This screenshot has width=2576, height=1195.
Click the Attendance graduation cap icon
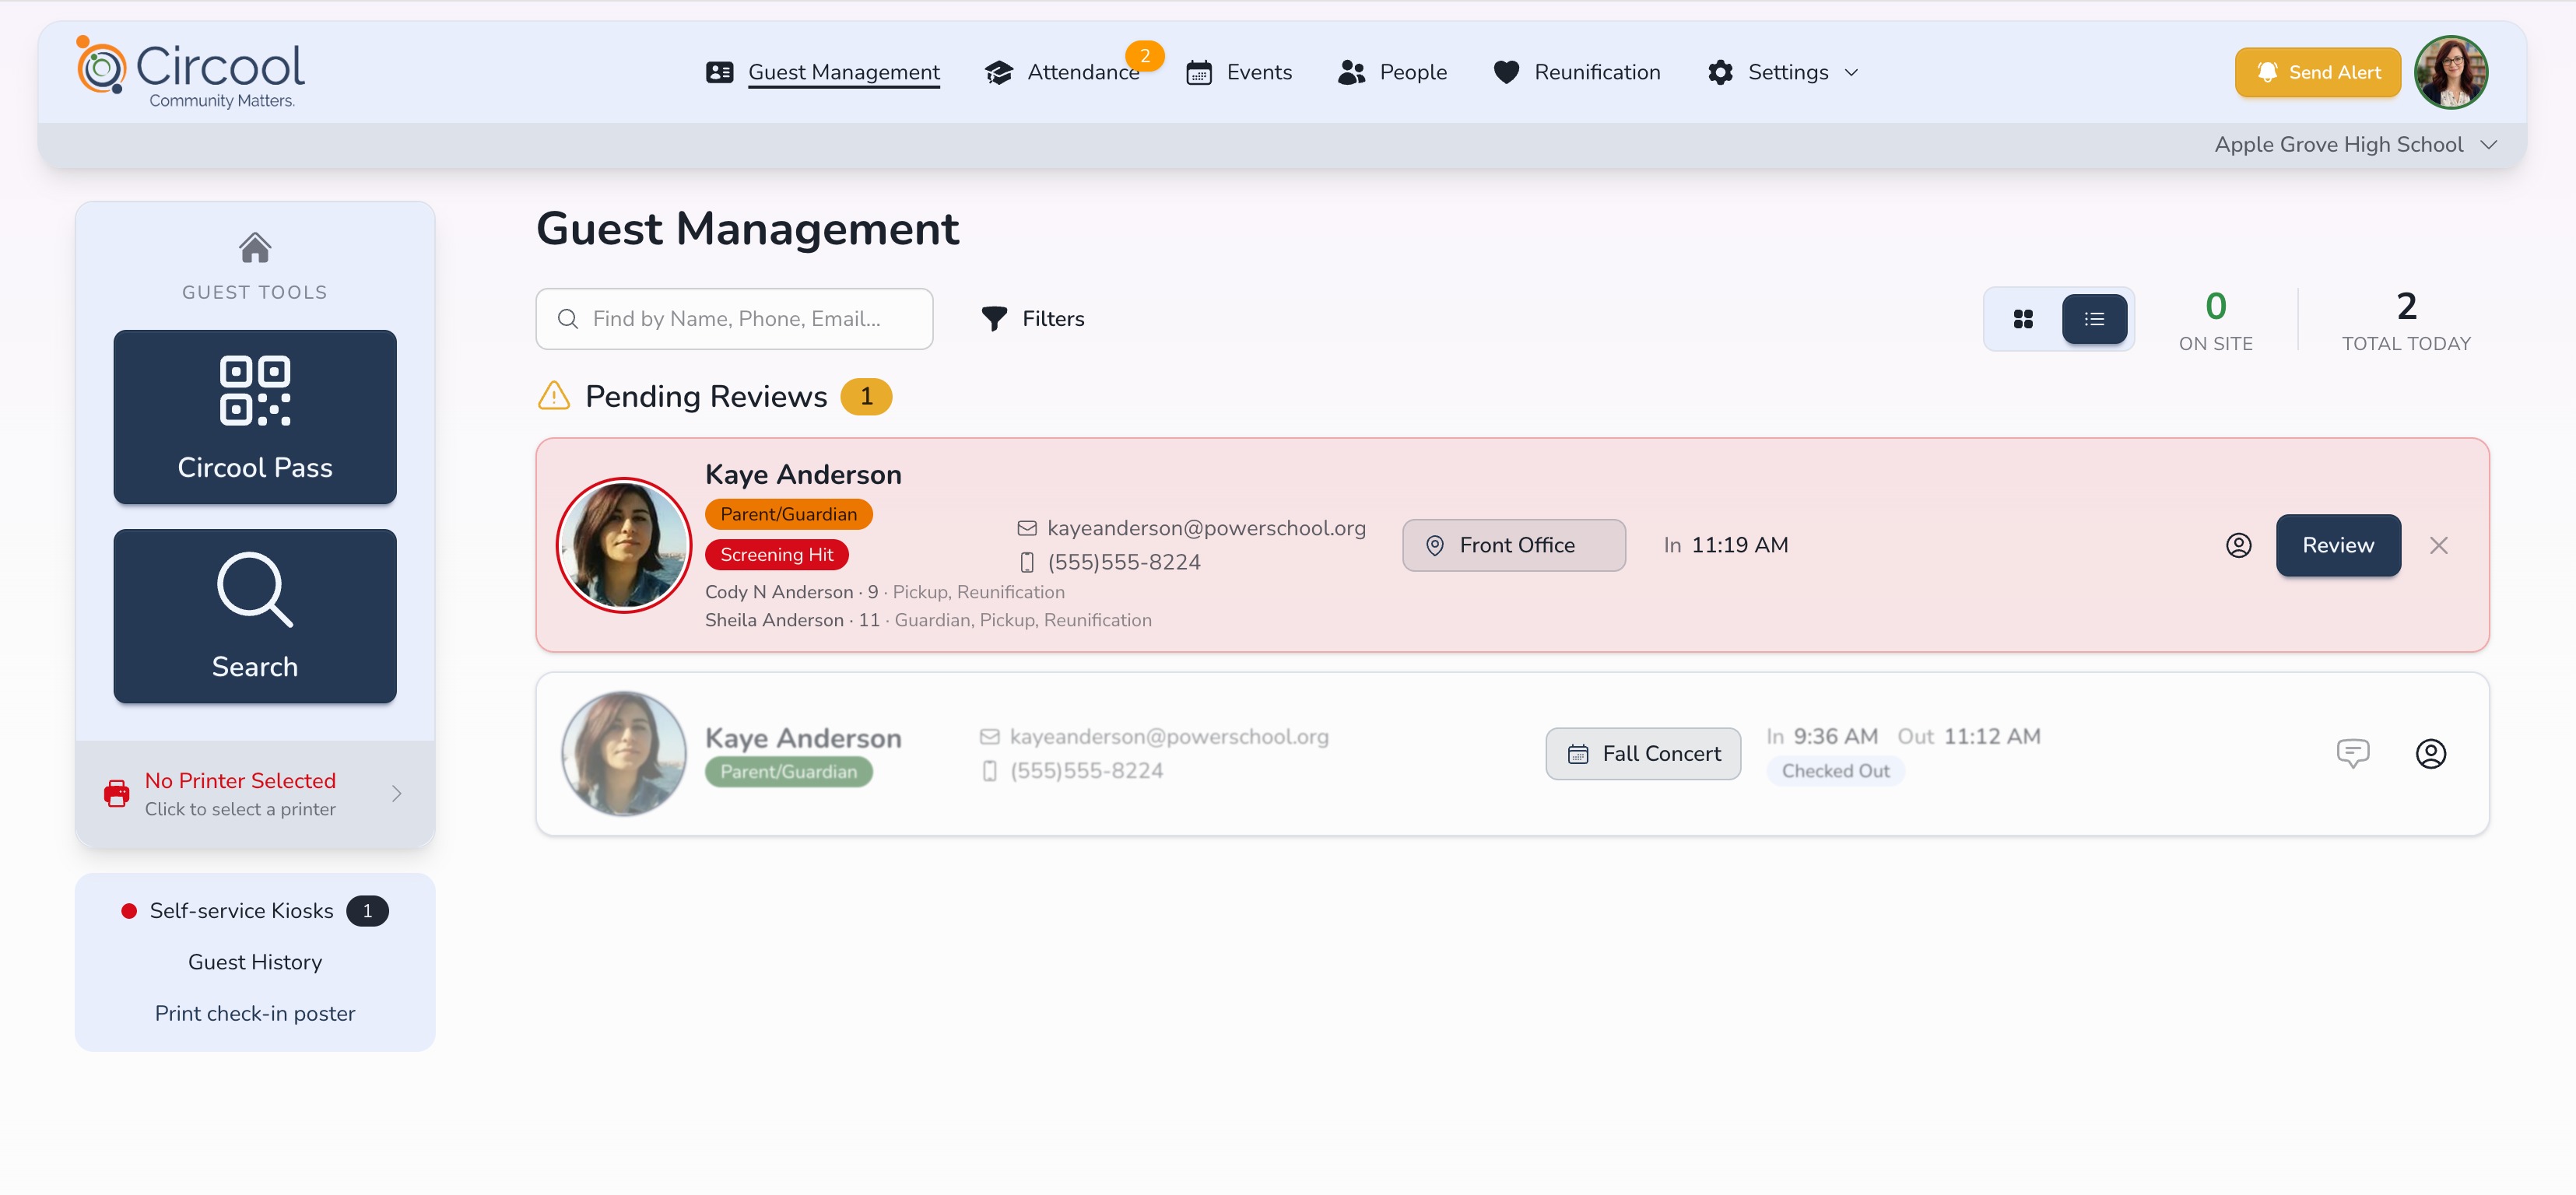(x=998, y=72)
